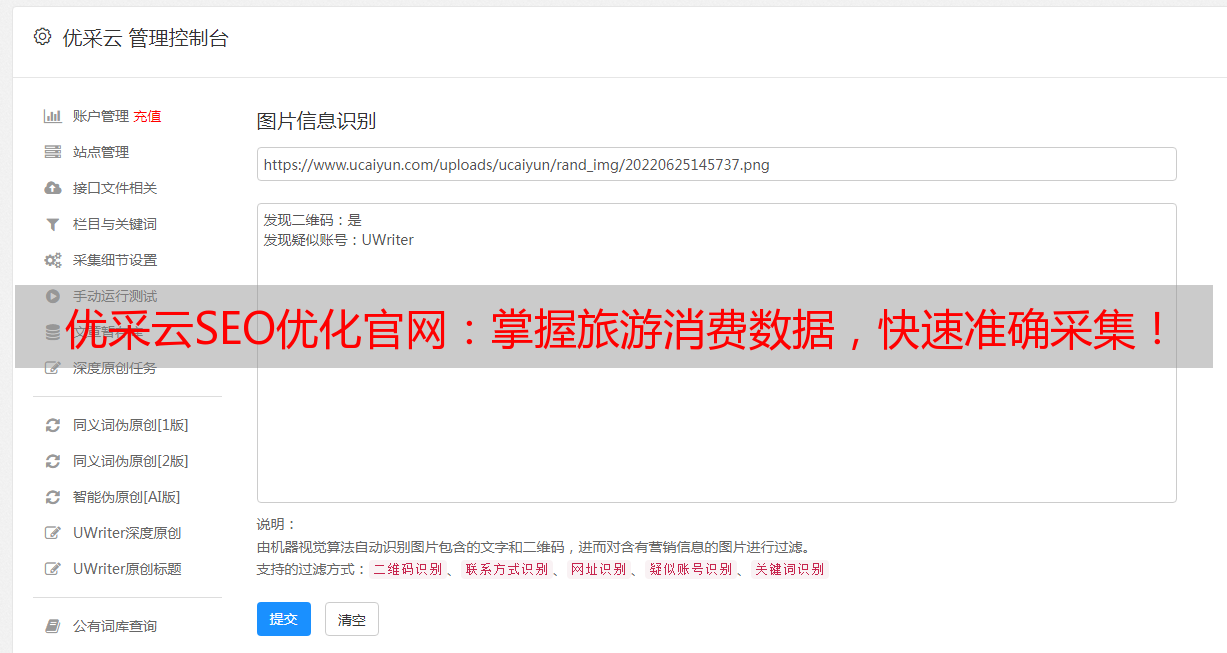The height and width of the screenshot is (653, 1227).
Task: Click the refresh icon for 同义词伪原创[1版]
Action: tap(53, 425)
